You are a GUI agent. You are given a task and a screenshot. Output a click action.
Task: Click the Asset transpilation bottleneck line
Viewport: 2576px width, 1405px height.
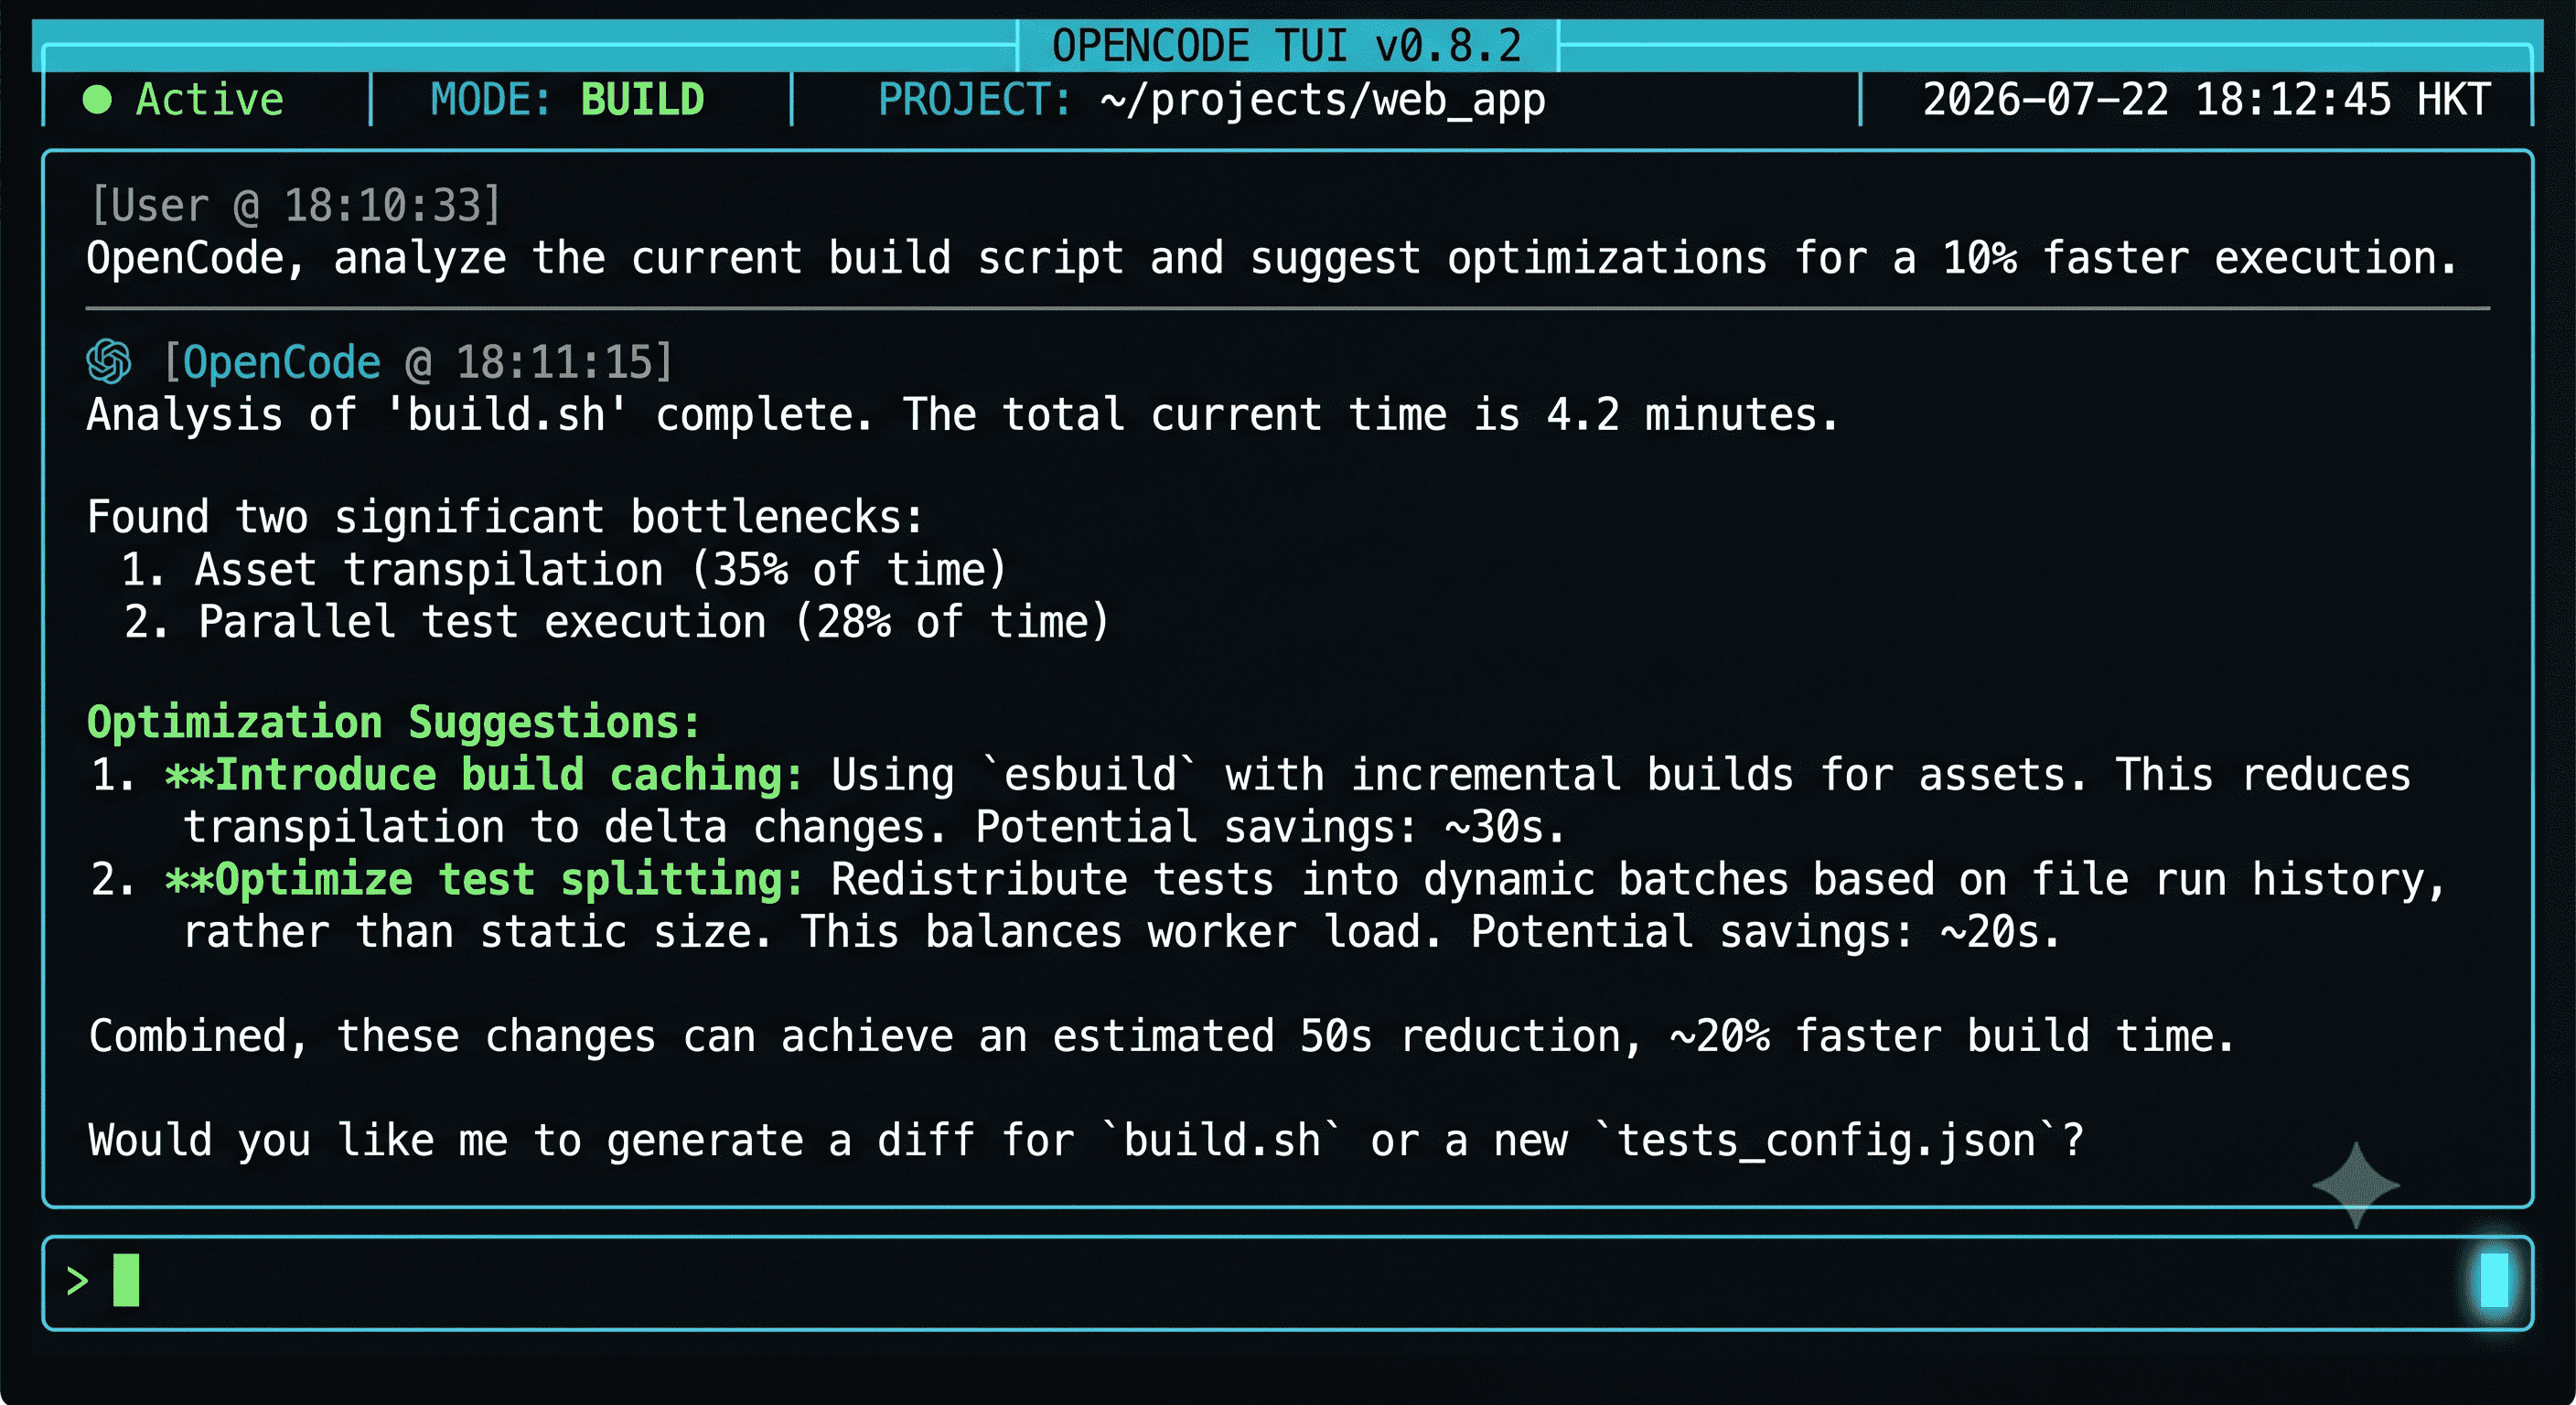coord(564,570)
